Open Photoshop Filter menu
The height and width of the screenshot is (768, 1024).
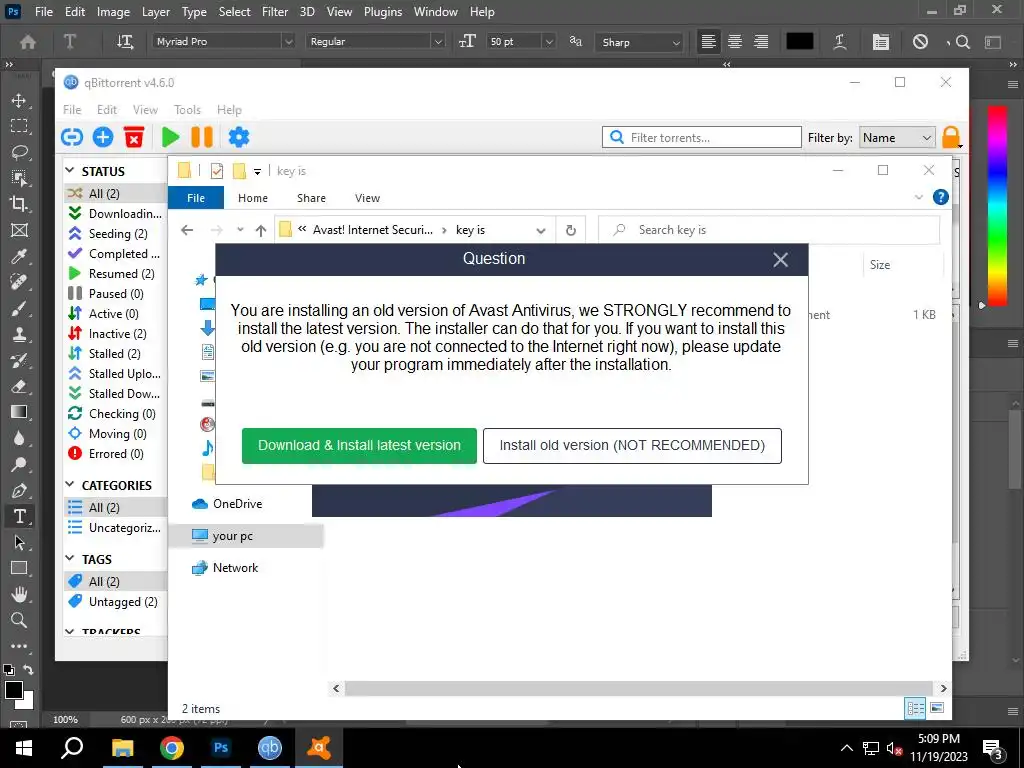275,12
